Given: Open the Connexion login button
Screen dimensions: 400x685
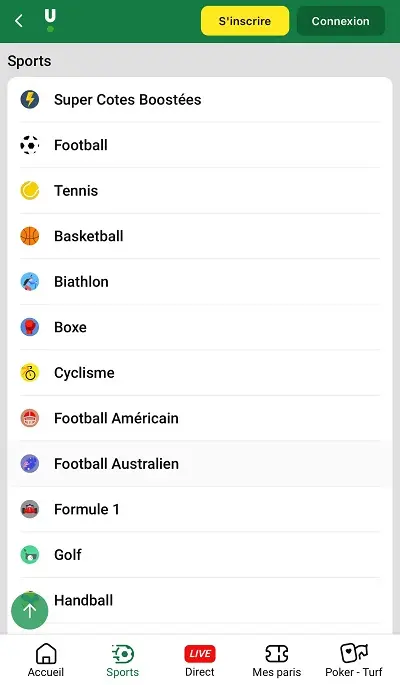Looking at the screenshot, I should (x=341, y=21).
